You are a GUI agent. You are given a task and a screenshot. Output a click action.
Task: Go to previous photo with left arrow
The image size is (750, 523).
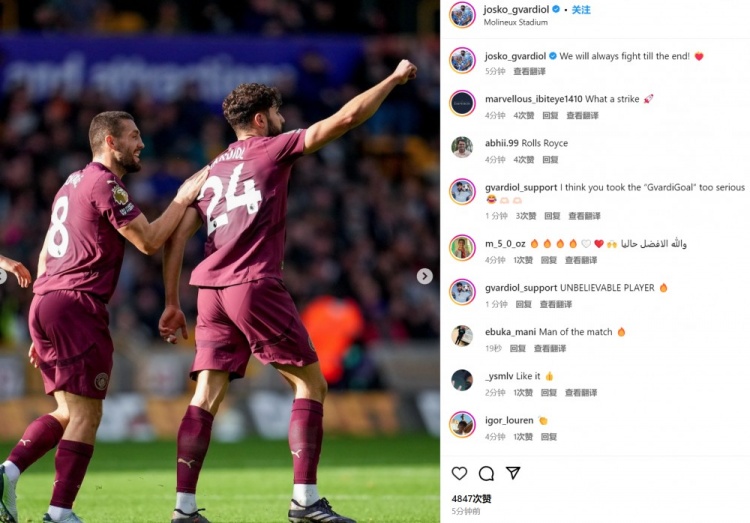2,276
